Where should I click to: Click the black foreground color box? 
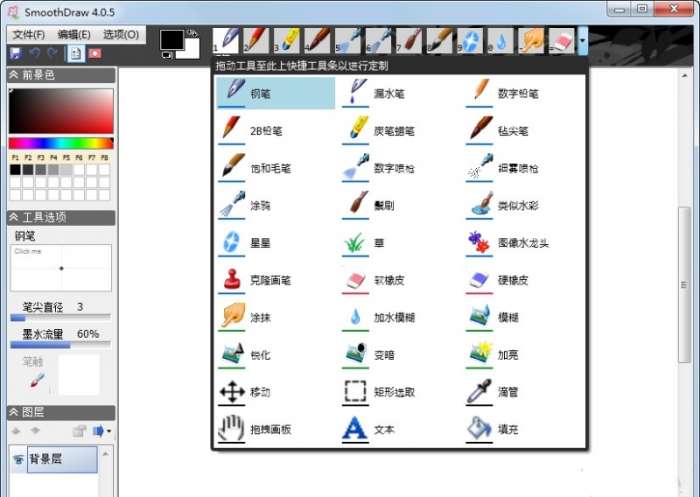172,40
